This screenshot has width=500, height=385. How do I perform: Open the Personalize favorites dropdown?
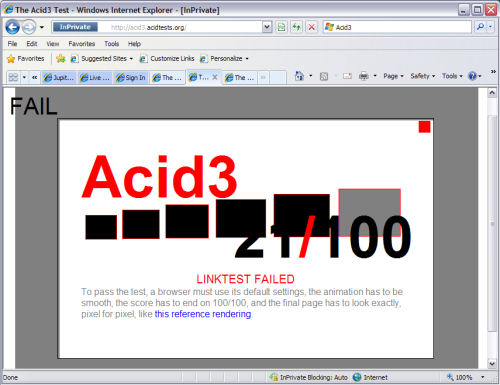point(224,59)
